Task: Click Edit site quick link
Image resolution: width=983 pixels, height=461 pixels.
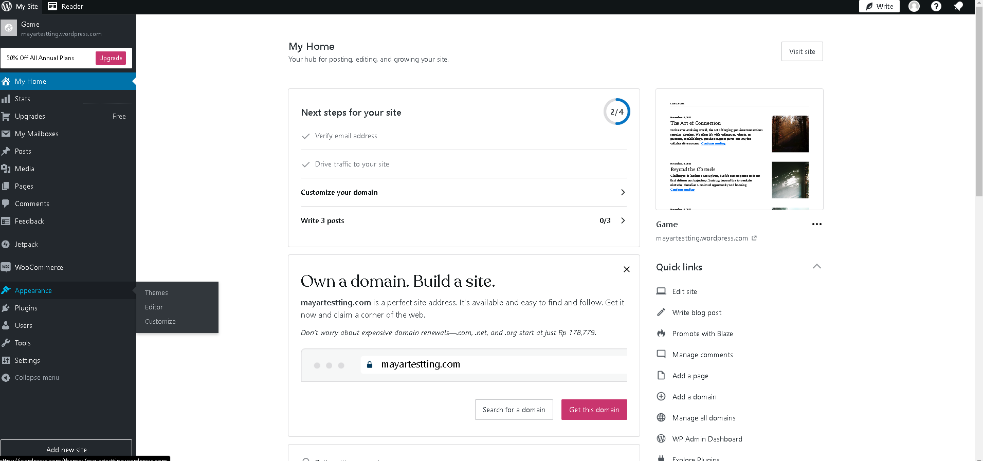Action: click(x=684, y=292)
